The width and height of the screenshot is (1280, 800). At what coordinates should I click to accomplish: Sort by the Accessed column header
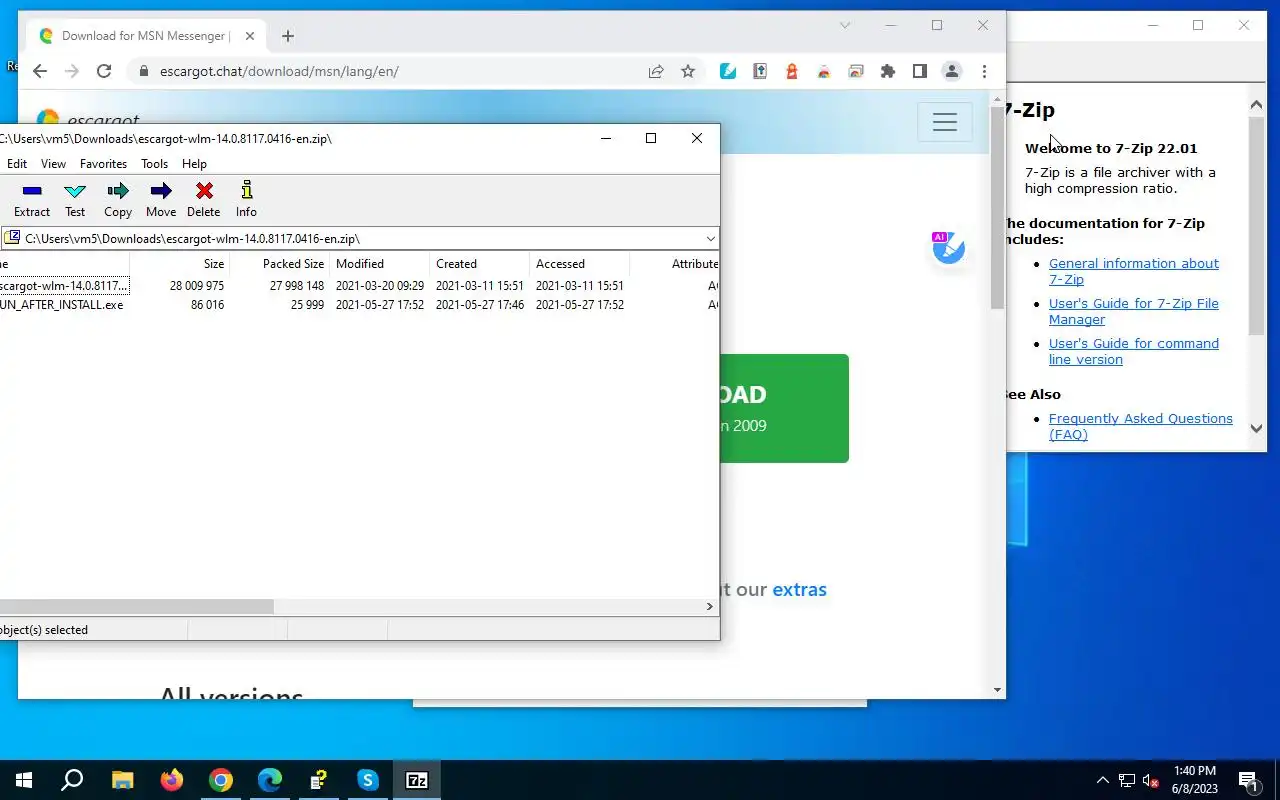(x=580, y=264)
